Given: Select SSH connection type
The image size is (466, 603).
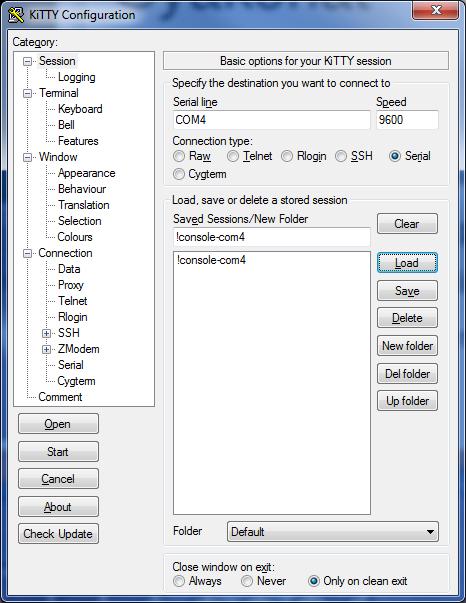Looking at the screenshot, I should (x=341, y=156).
